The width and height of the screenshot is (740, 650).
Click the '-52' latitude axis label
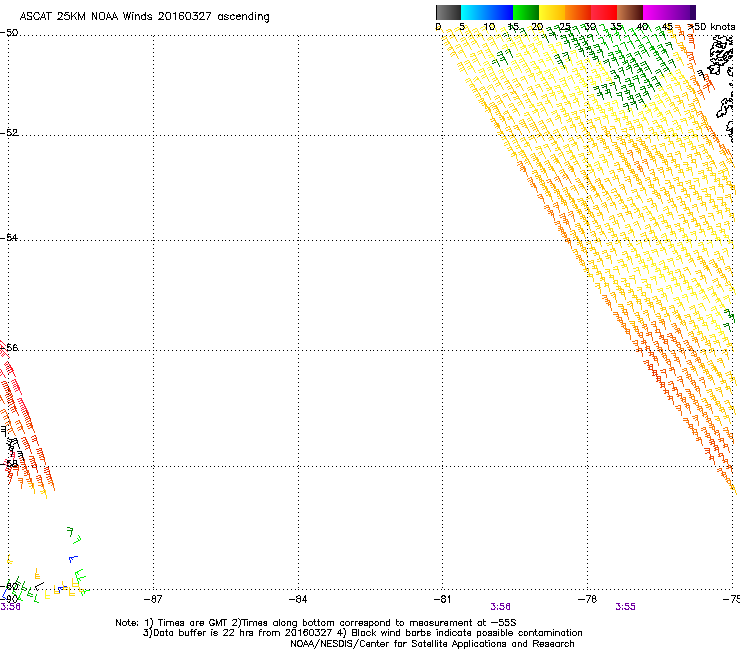(x=9, y=133)
